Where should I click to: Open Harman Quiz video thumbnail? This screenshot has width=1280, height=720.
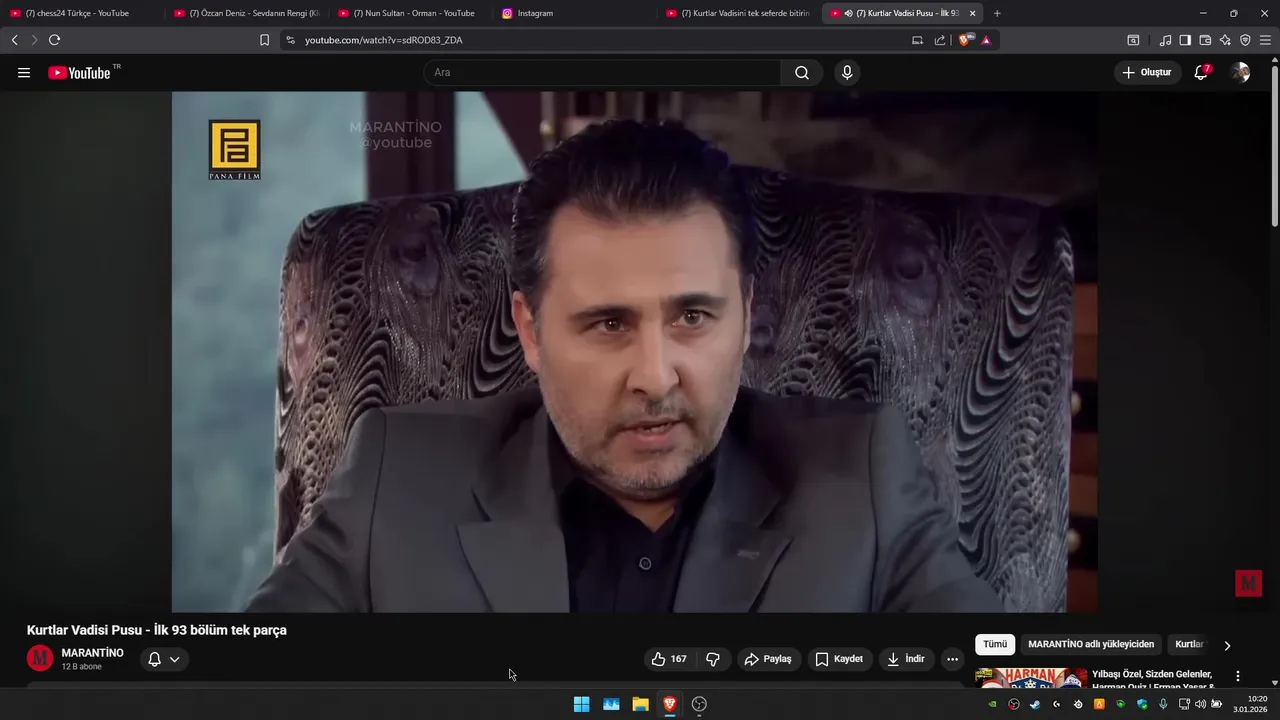coord(1031,678)
